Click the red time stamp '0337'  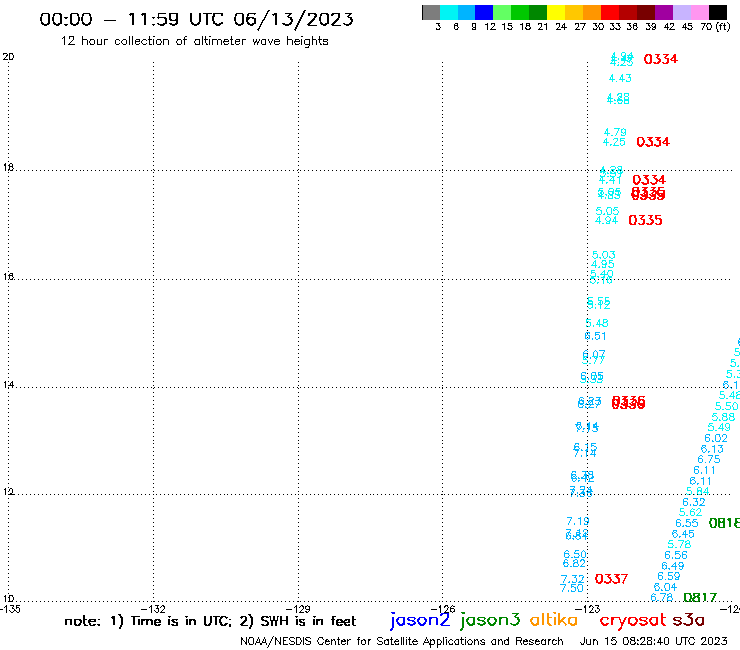[611, 579]
